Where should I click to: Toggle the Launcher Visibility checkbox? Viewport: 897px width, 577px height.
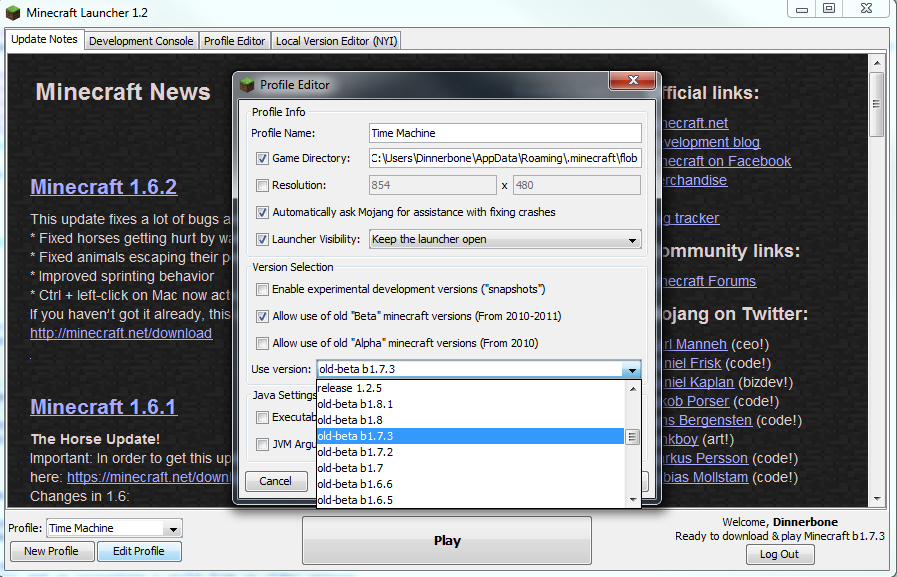click(262, 239)
